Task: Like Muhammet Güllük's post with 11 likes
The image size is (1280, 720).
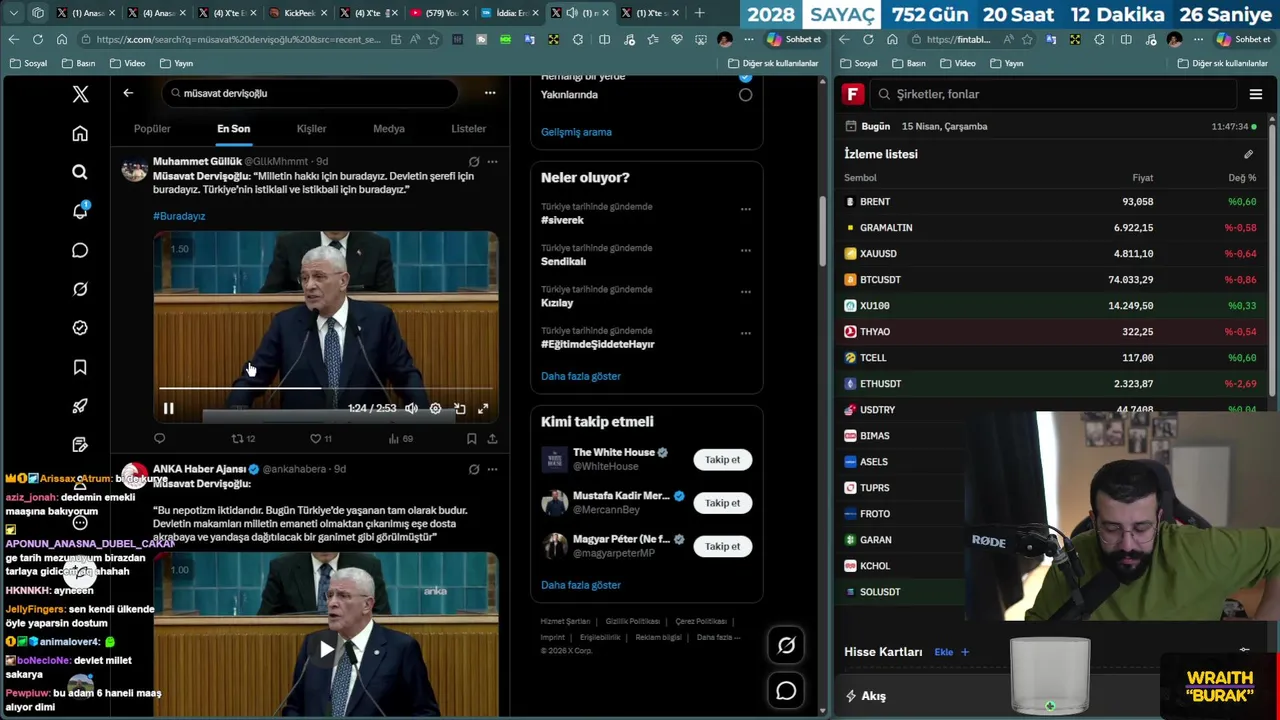Action: click(321, 438)
